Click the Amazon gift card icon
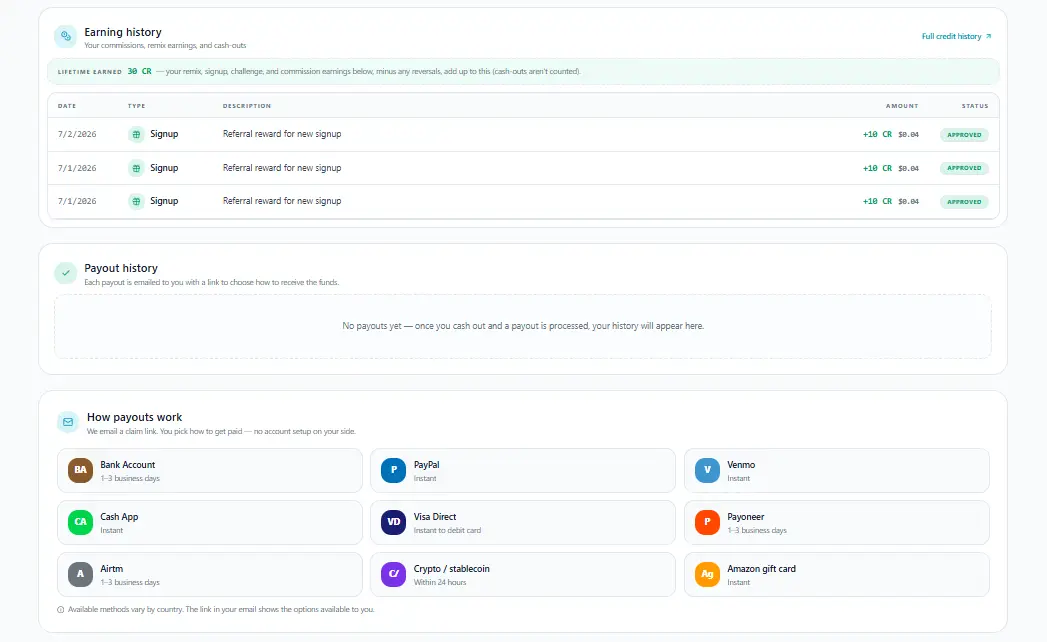 click(707, 574)
